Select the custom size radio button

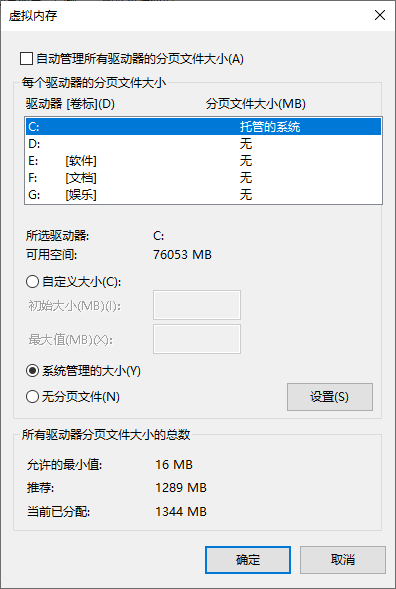point(32,282)
